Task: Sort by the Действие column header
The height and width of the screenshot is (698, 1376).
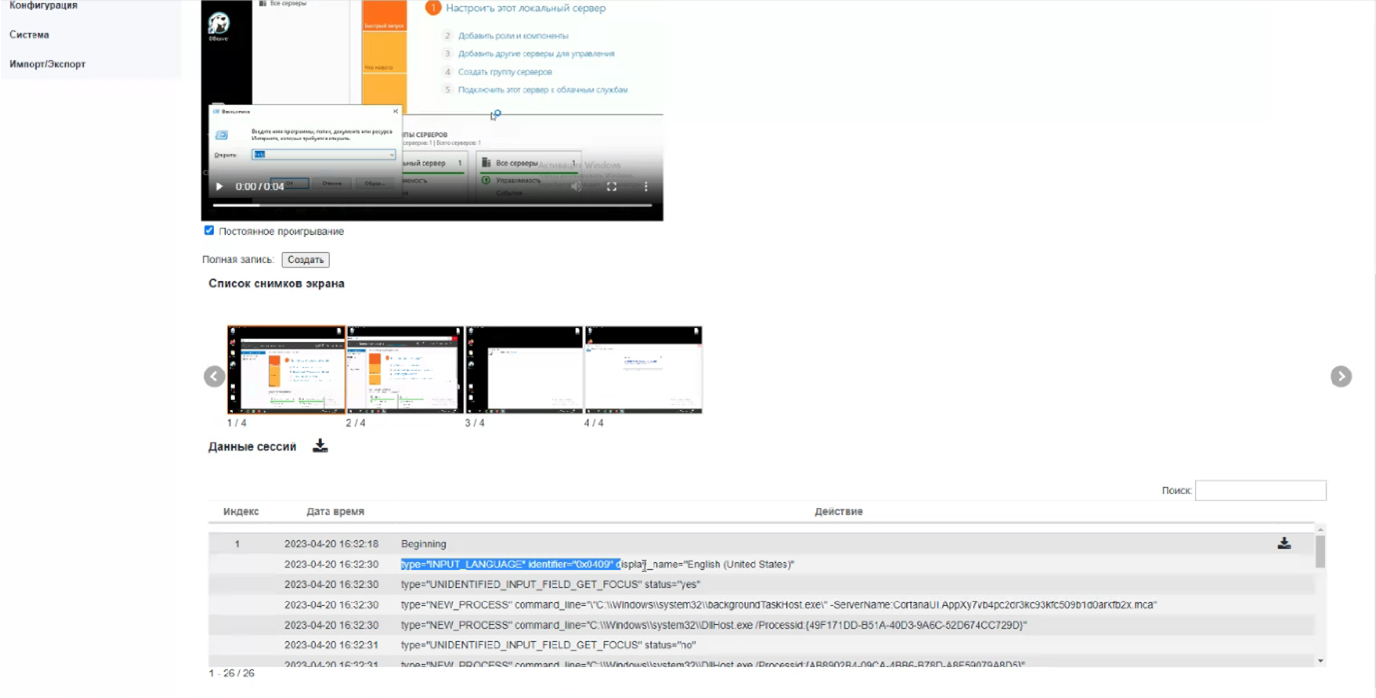Action: click(x=838, y=511)
